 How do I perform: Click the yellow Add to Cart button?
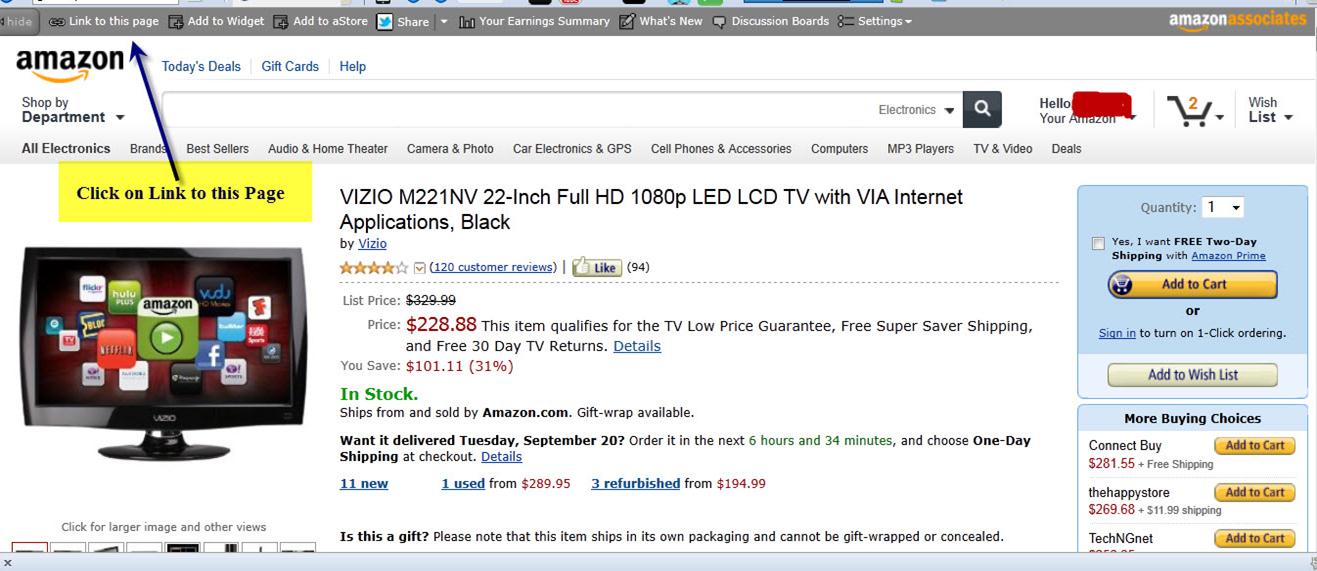click(1192, 285)
